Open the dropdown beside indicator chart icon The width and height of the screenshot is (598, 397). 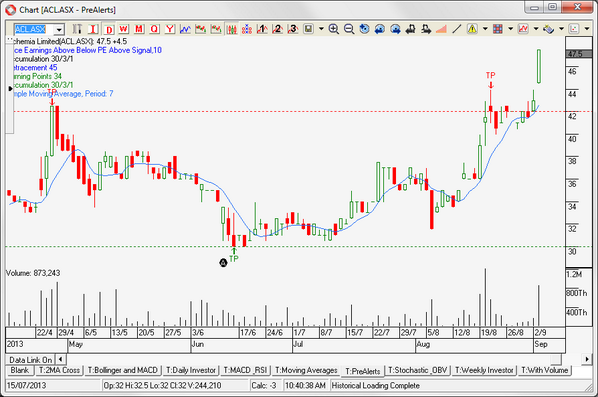[x=536, y=29]
